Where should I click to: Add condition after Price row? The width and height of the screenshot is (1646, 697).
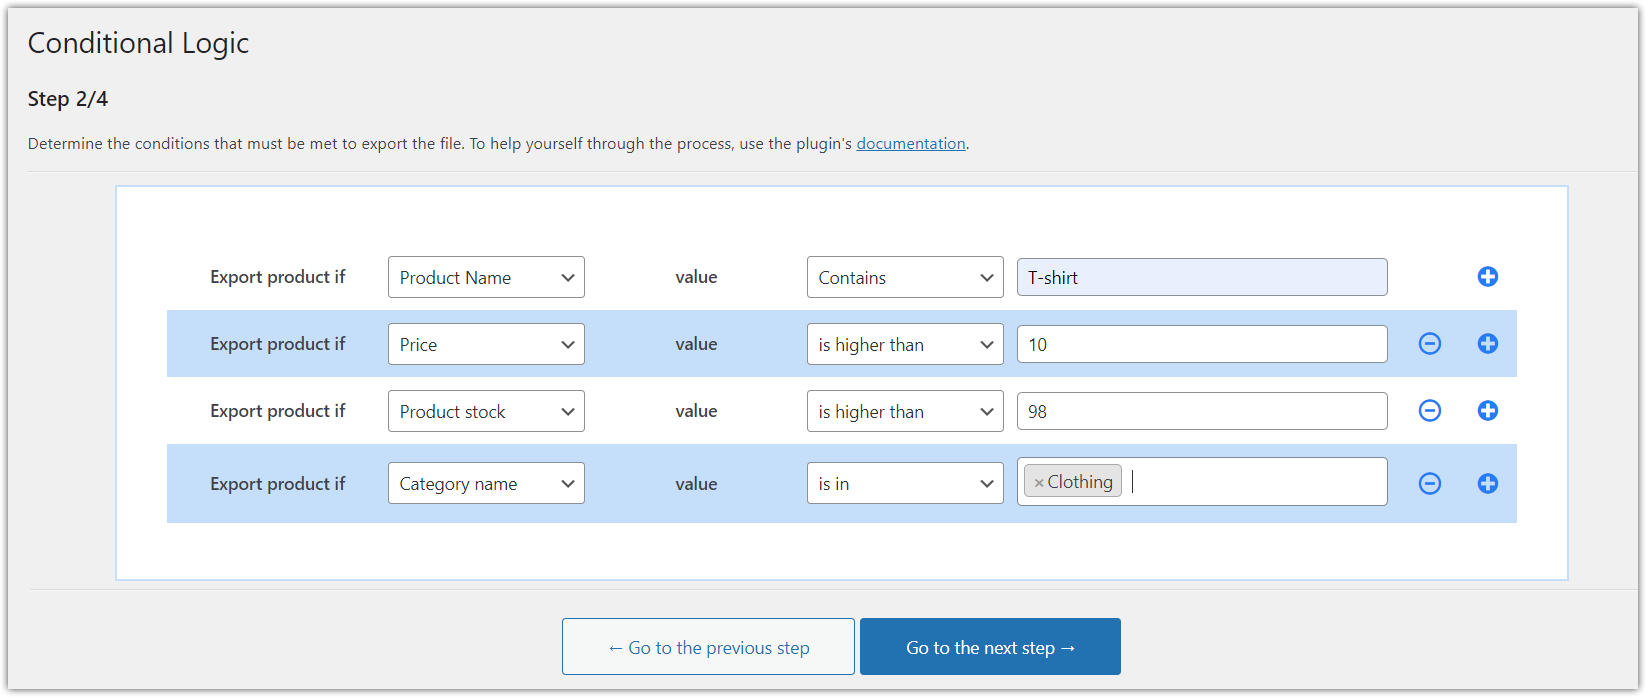point(1487,344)
